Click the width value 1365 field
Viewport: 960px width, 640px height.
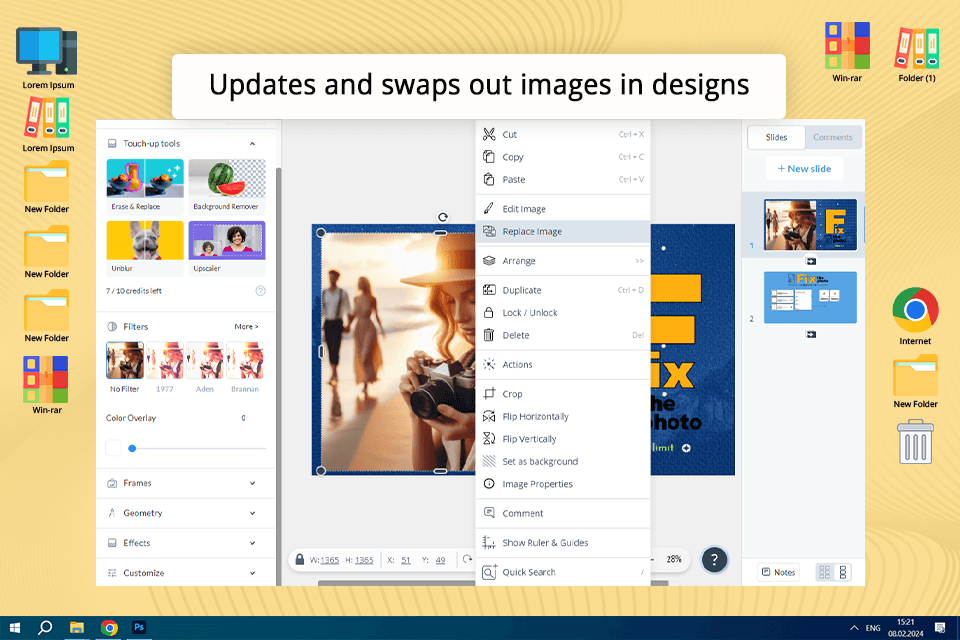[329, 560]
